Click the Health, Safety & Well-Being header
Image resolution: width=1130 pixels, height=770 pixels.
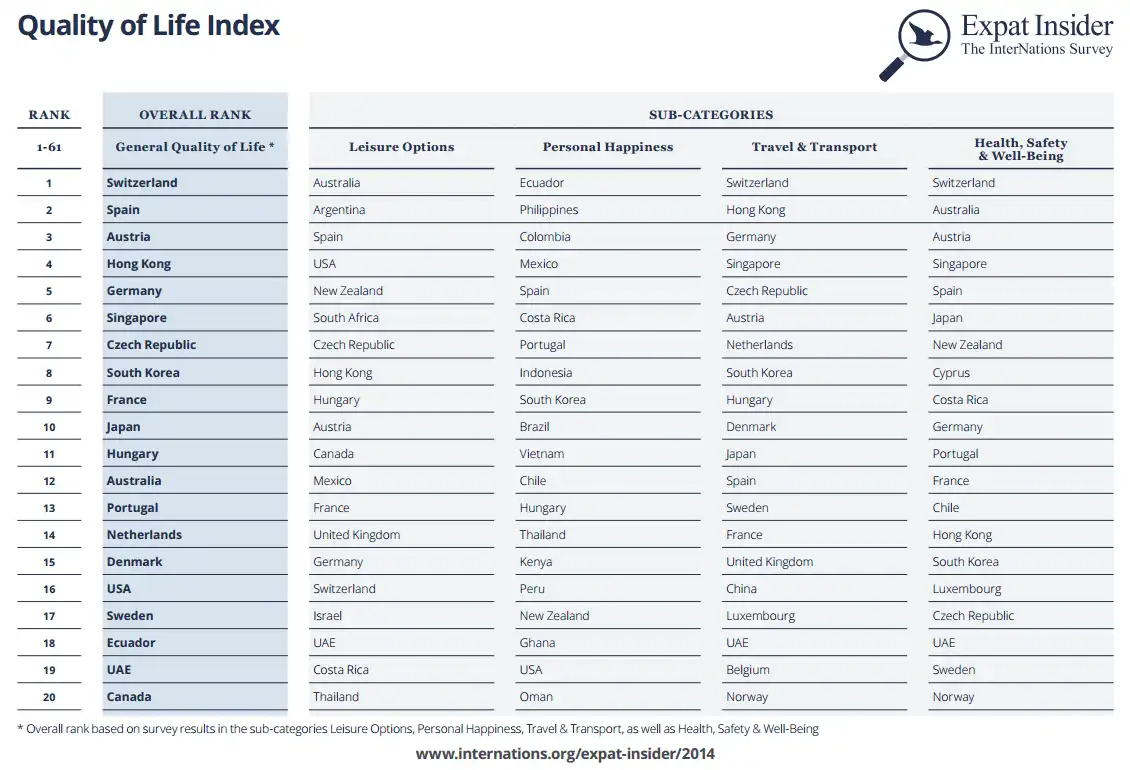[x=1020, y=149]
